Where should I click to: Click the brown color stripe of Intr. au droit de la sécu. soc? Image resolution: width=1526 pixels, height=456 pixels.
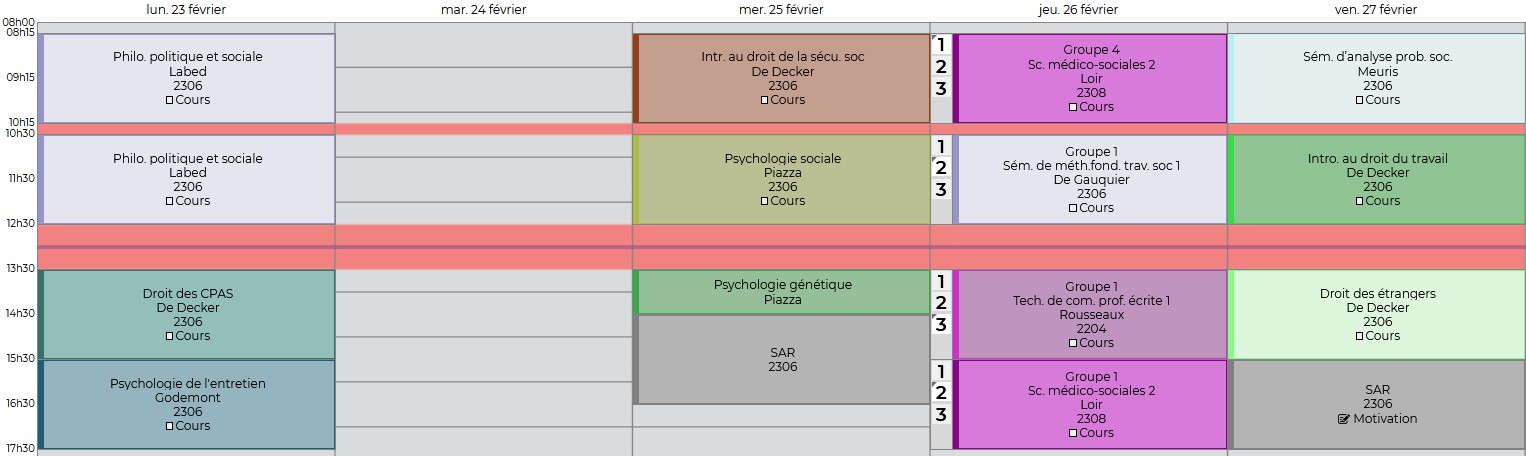tap(636, 78)
